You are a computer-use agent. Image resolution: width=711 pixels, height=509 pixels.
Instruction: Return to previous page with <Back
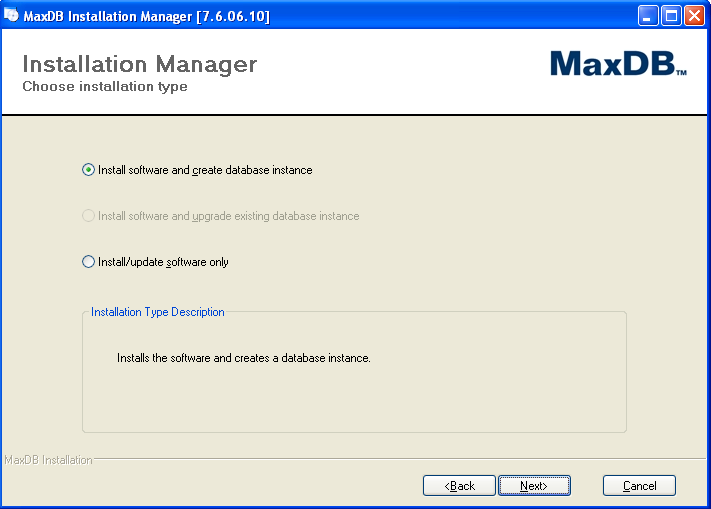459,486
